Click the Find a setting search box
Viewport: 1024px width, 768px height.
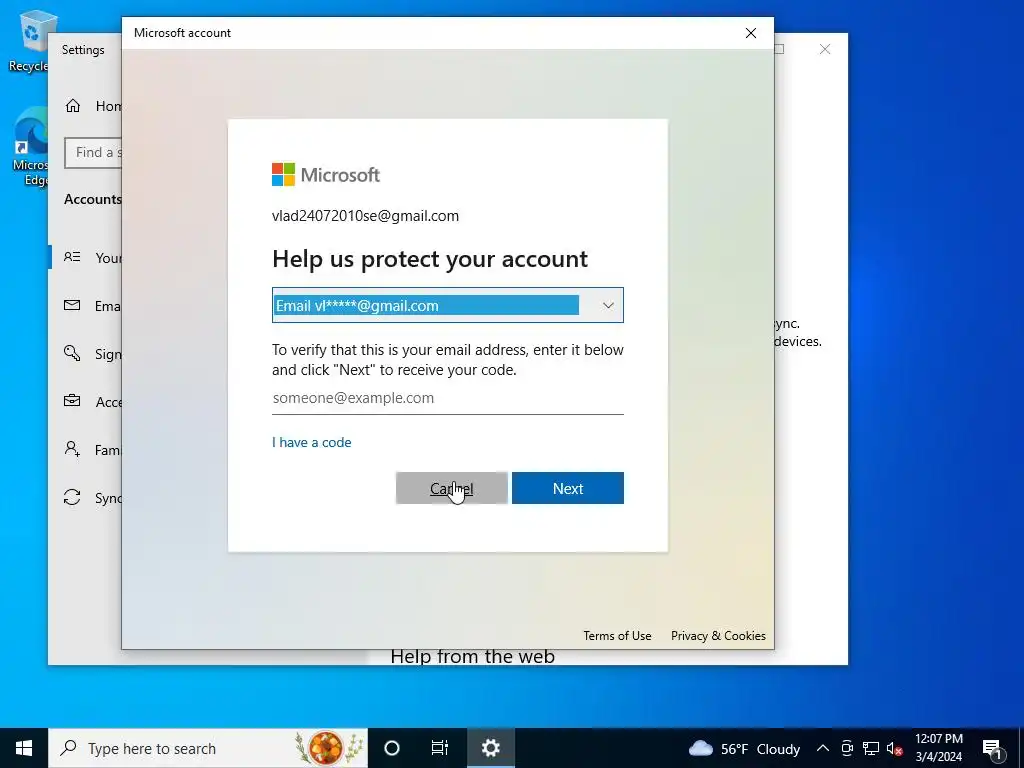click(x=93, y=153)
